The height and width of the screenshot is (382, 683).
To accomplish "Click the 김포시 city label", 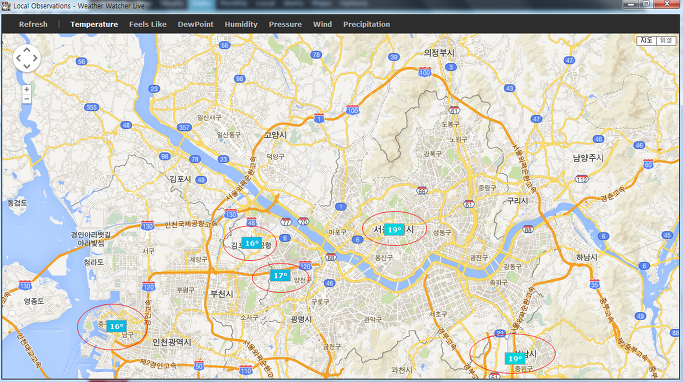I will click(x=180, y=179).
